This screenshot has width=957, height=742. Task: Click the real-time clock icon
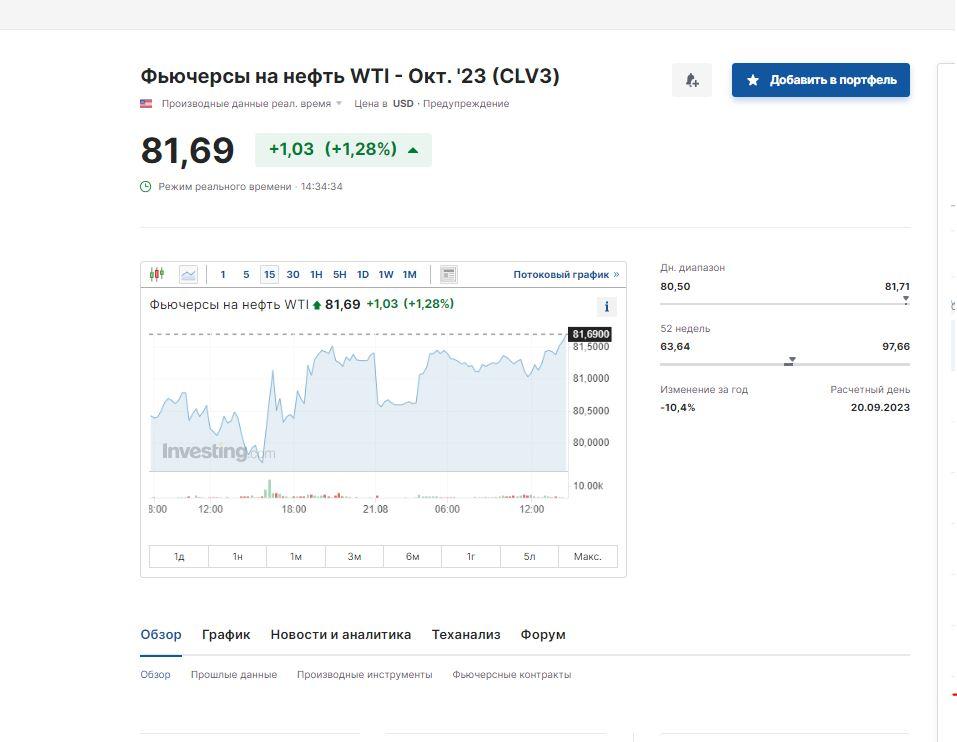tap(145, 187)
